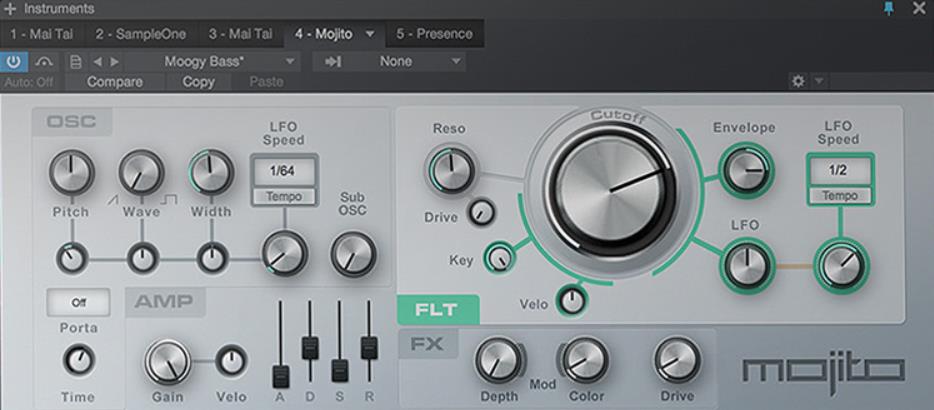Viewport: 934px width, 410px height.
Task: Open dropdown arrow on Mojito tab
Action: [370, 34]
